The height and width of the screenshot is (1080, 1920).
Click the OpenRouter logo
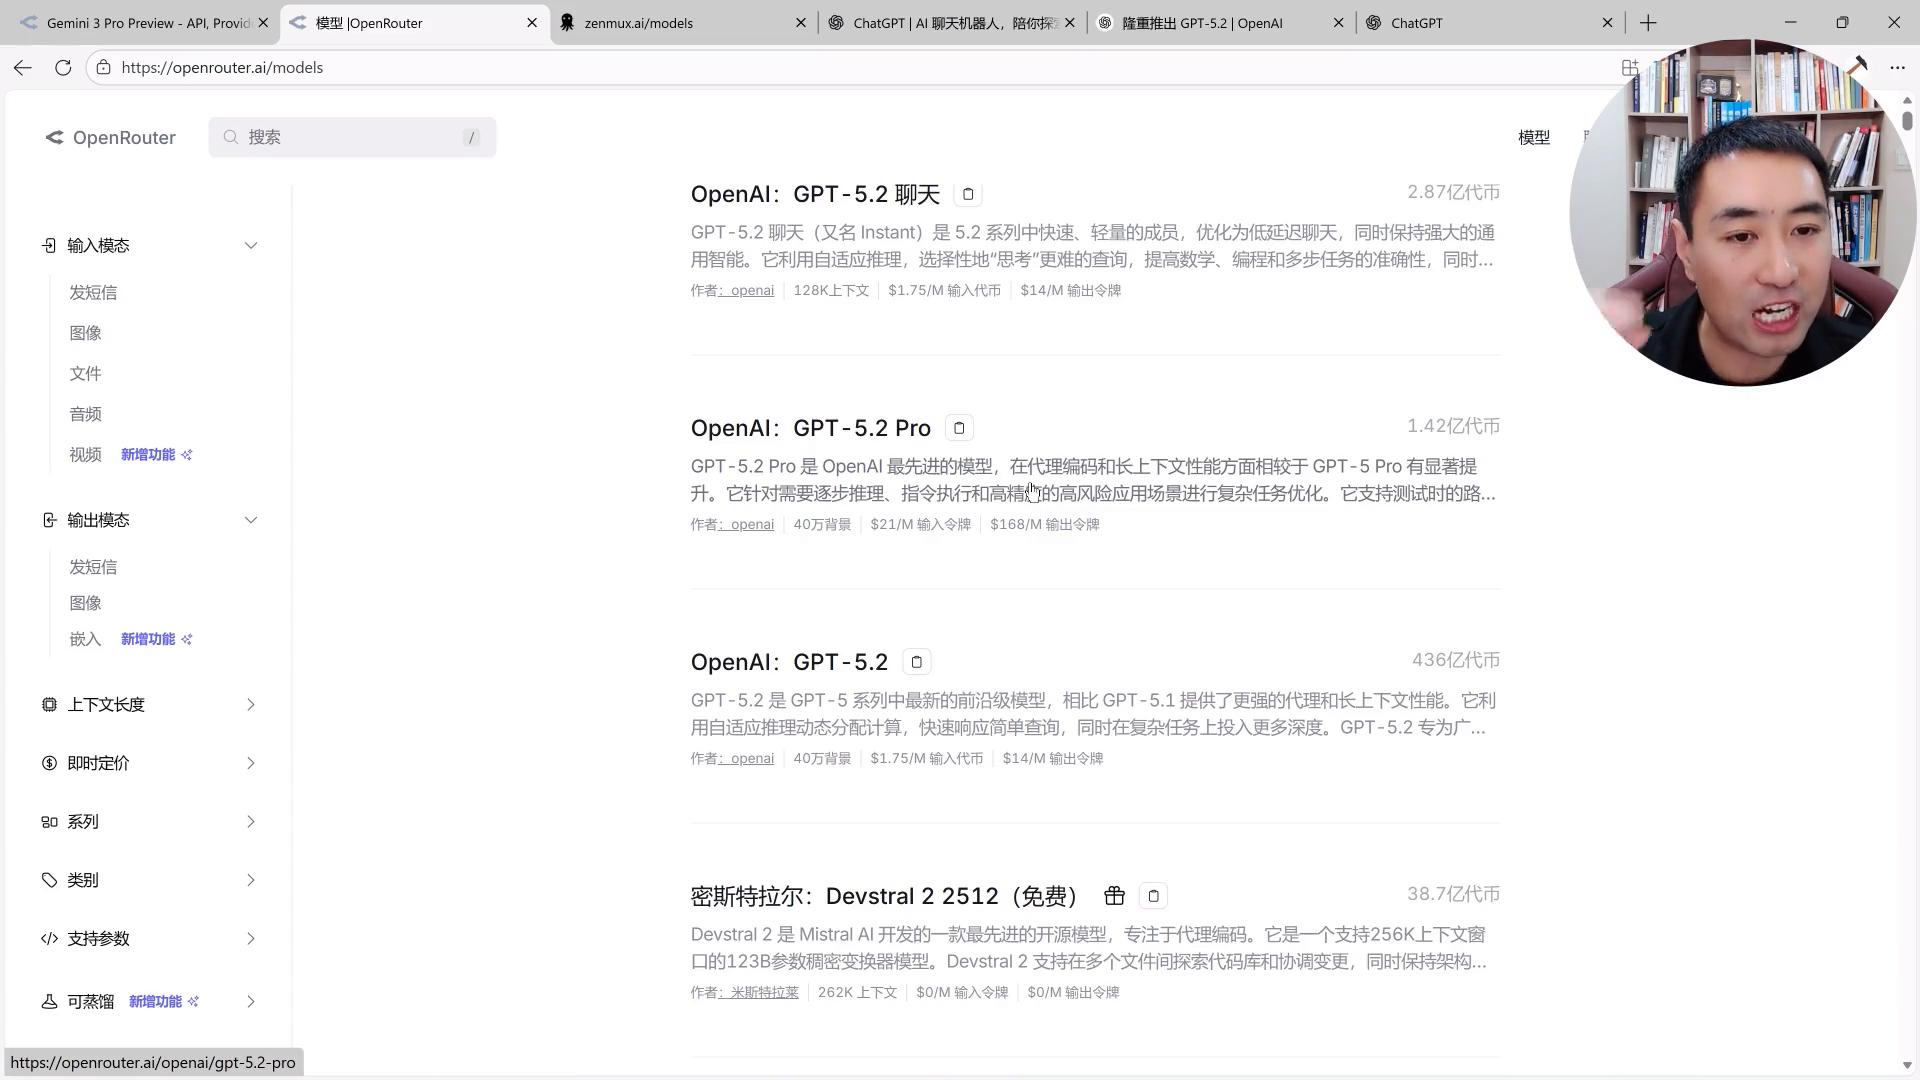point(110,137)
